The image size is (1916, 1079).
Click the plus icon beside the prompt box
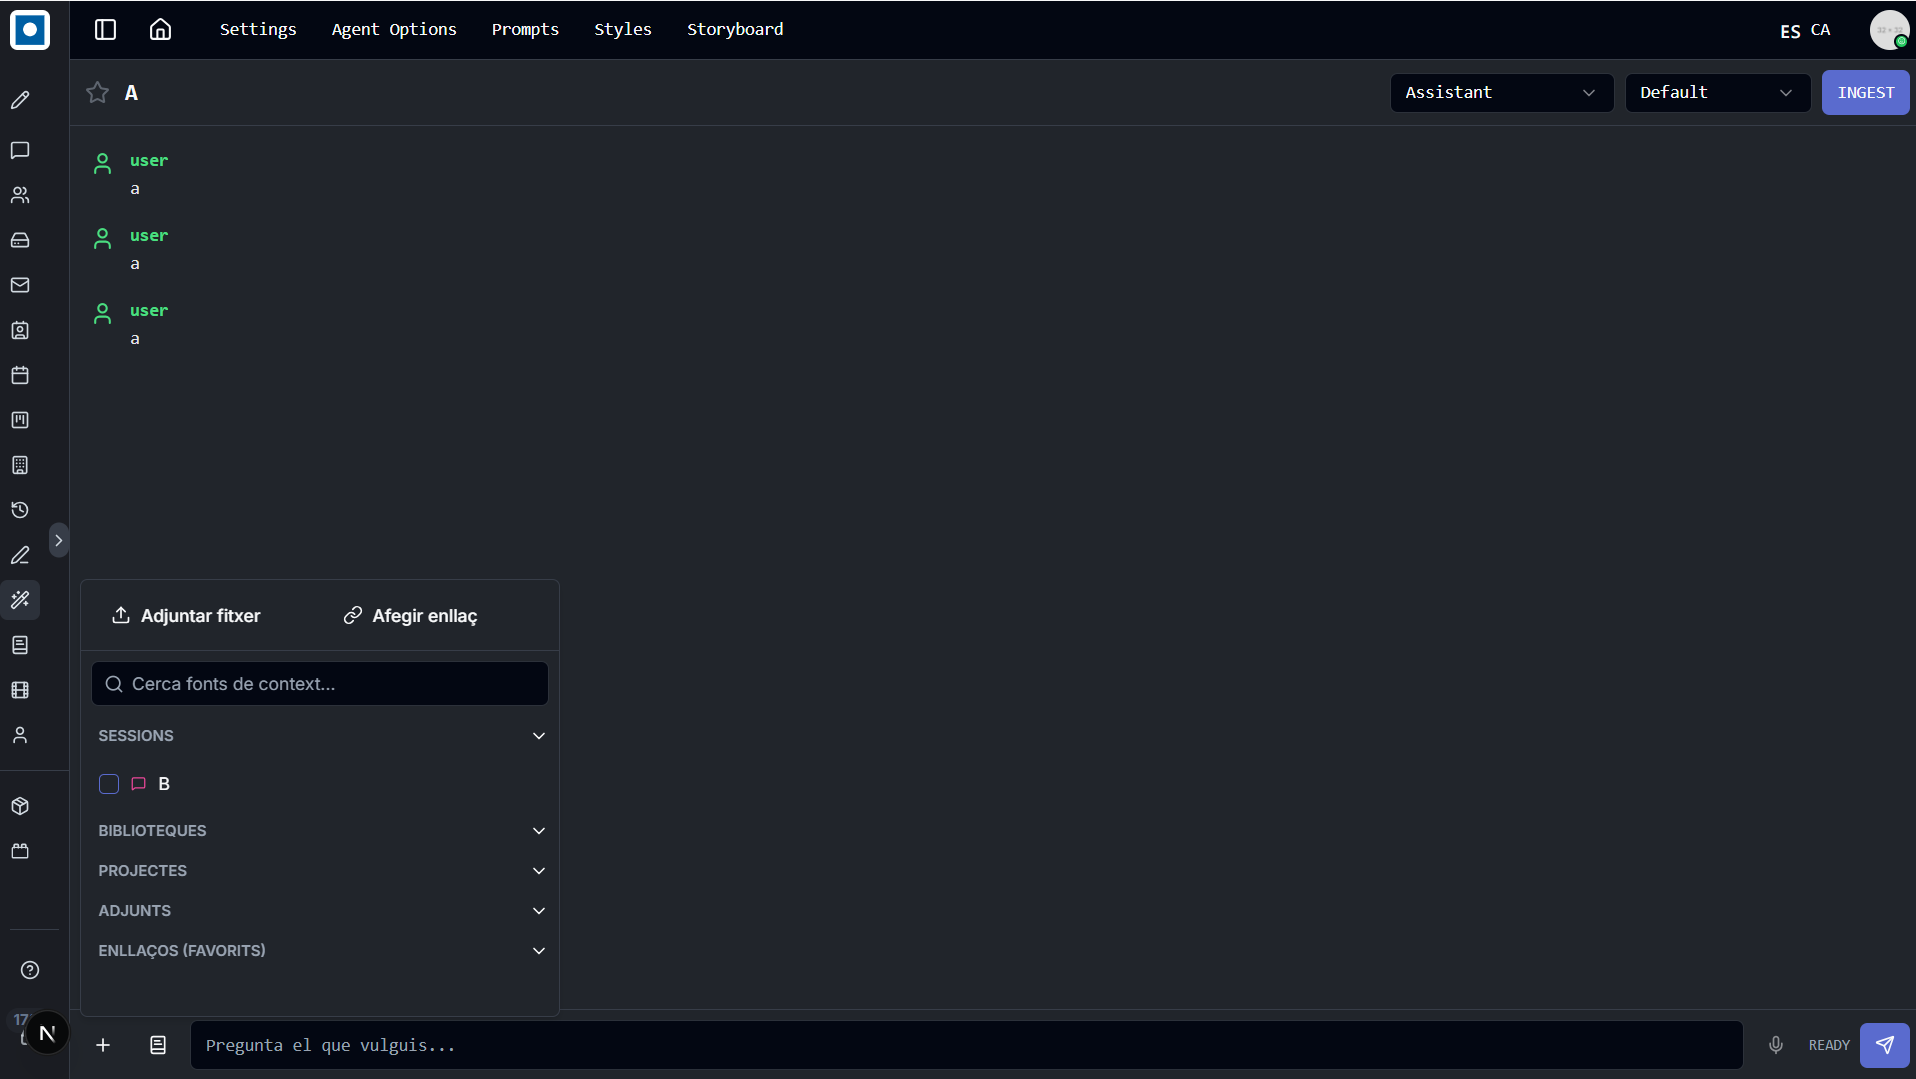tap(103, 1045)
